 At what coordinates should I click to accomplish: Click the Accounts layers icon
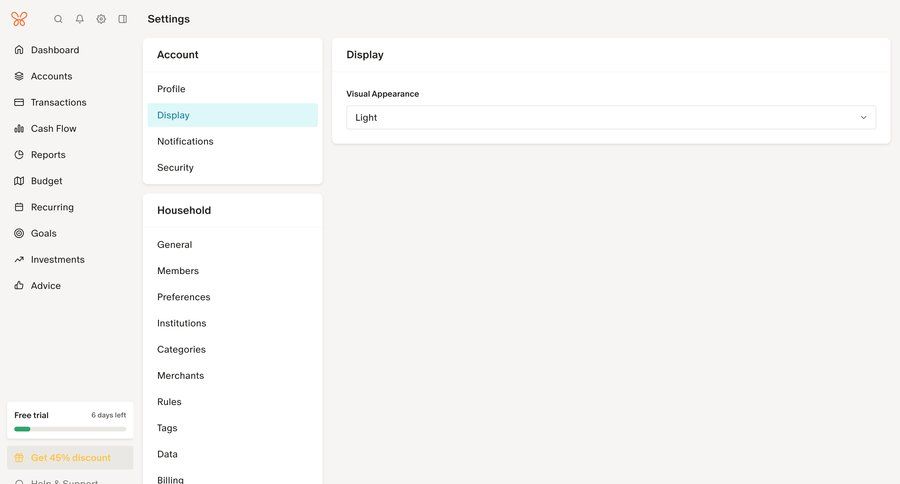pyautogui.click(x=19, y=76)
